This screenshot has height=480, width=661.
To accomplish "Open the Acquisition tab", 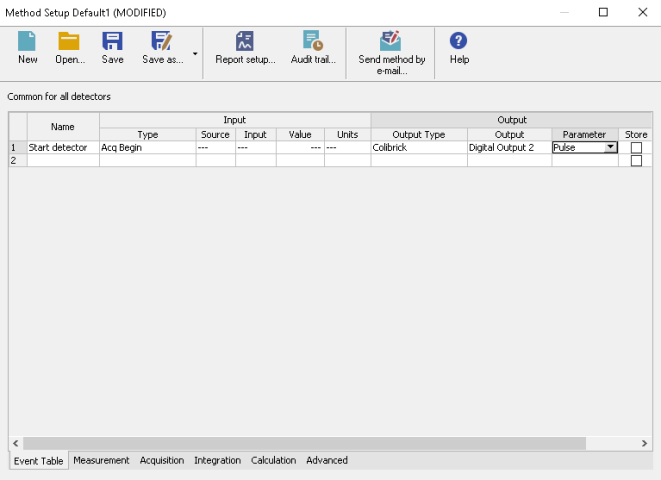I will point(162,460).
